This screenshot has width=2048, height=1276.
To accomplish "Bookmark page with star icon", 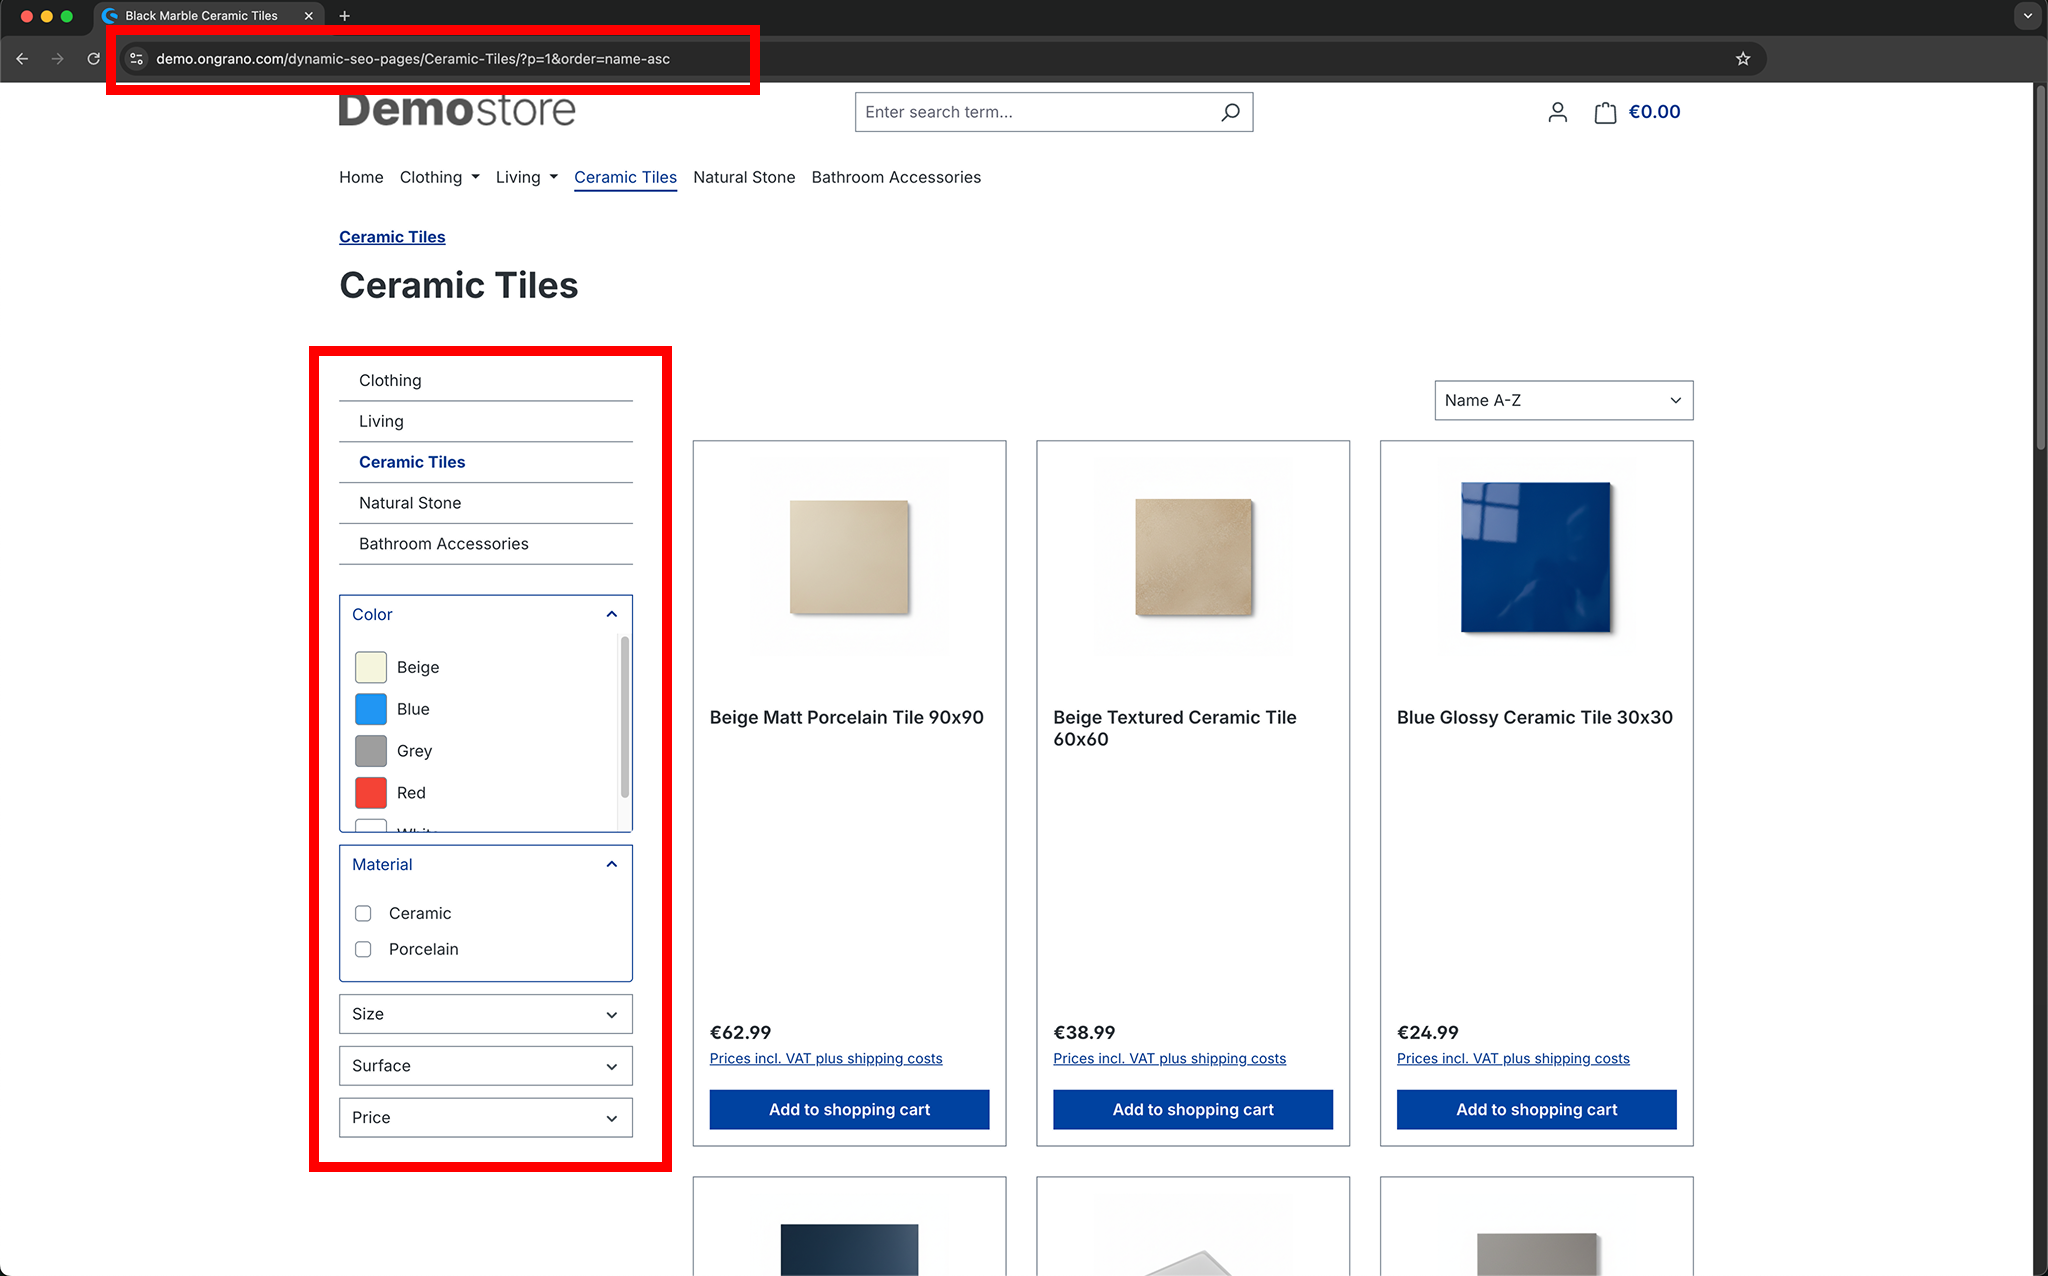I will (x=1743, y=59).
